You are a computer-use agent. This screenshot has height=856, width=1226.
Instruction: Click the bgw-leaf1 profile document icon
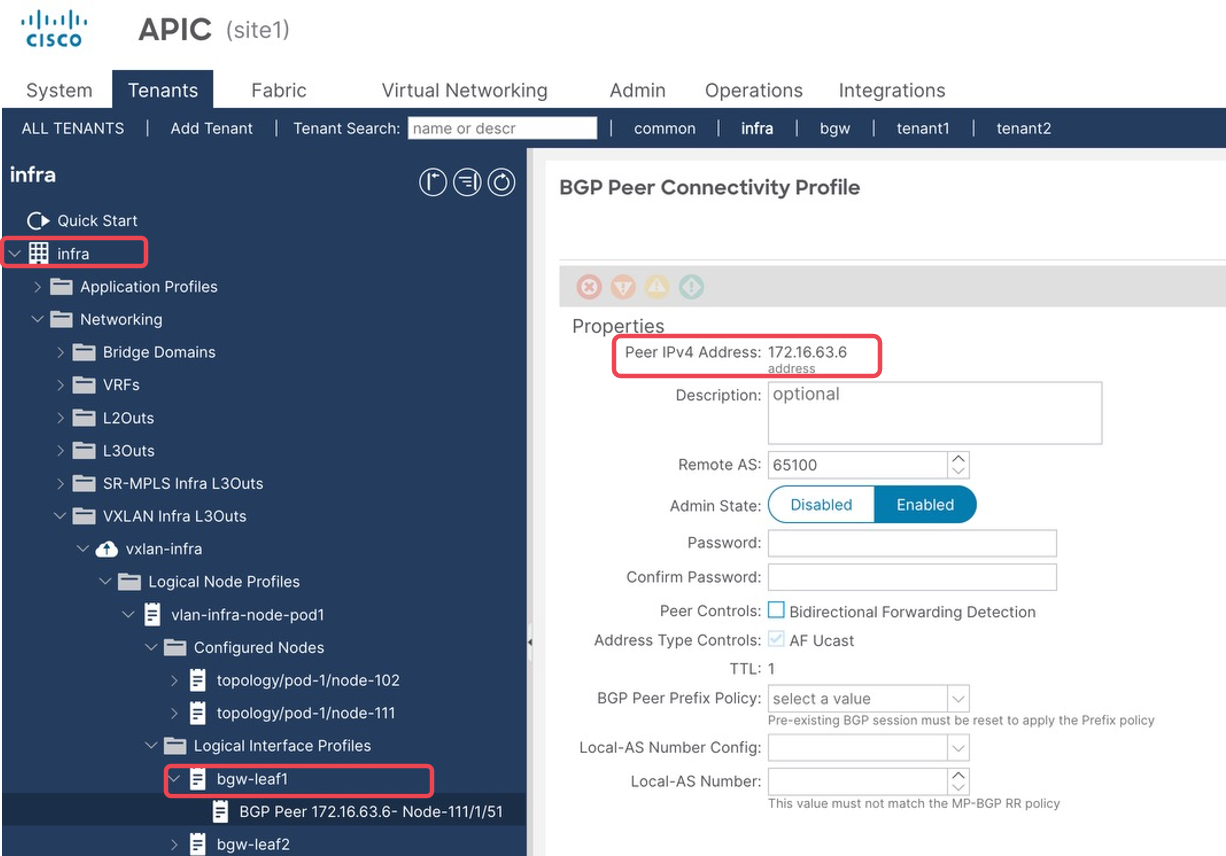point(197,779)
